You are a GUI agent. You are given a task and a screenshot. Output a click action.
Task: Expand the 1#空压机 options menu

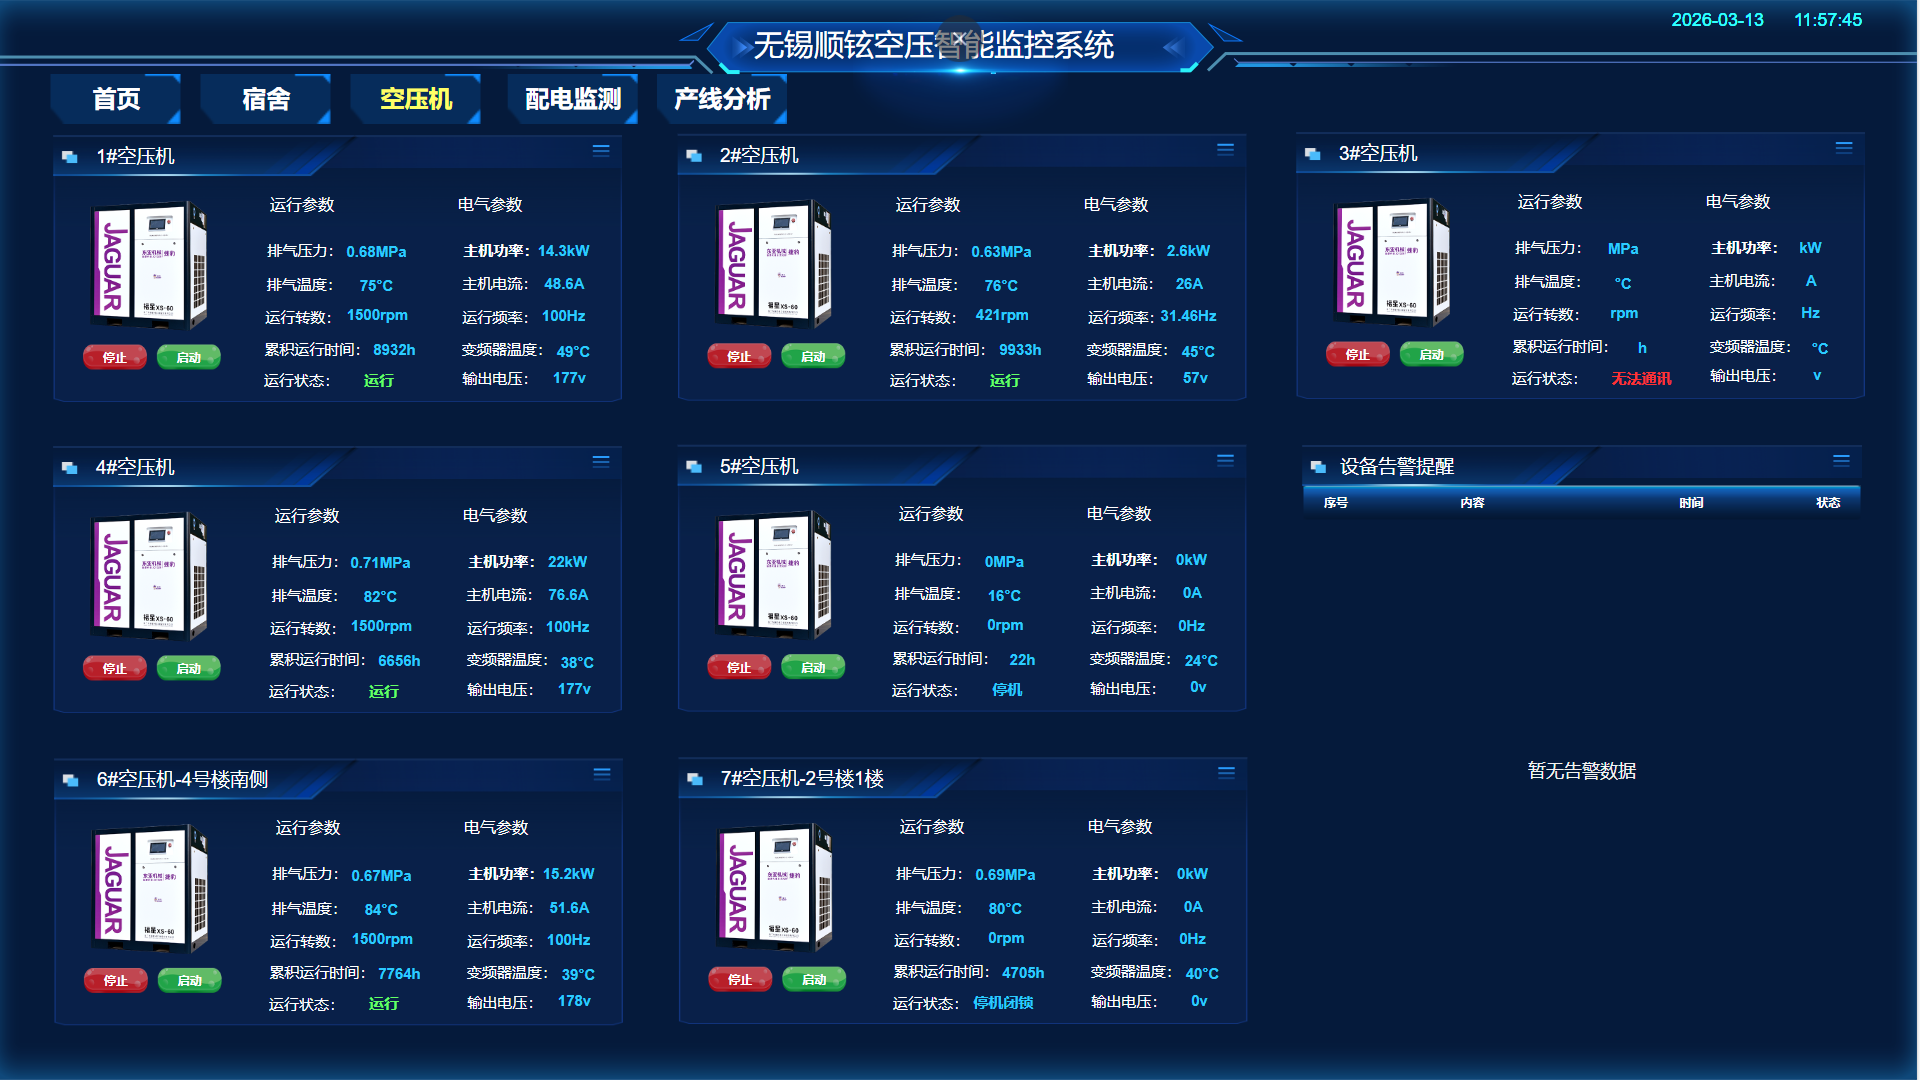[x=601, y=150]
